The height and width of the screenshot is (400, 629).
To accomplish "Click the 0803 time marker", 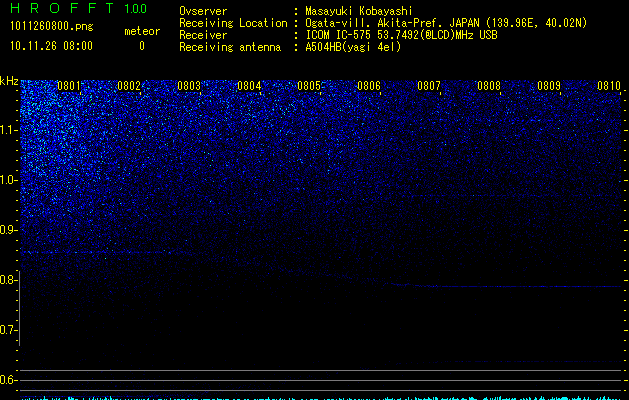I will (189, 86).
